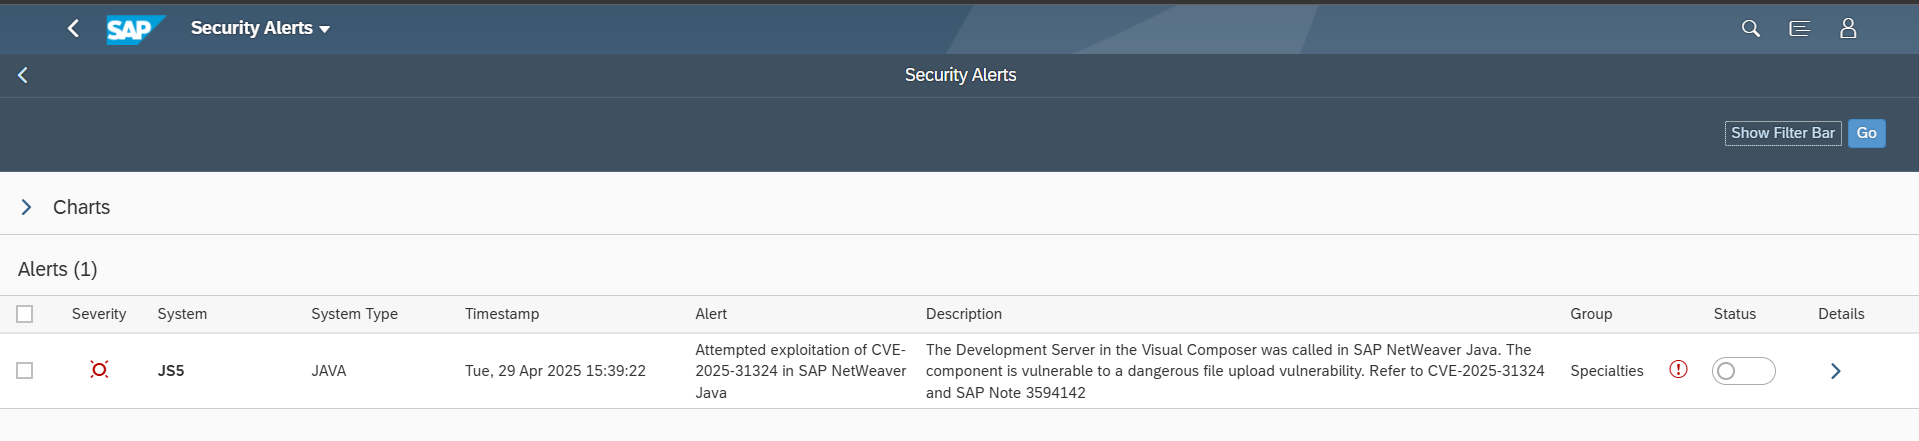The height and width of the screenshot is (441, 1919).
Task: Open the user profile icon
Action: (1848, 28)
